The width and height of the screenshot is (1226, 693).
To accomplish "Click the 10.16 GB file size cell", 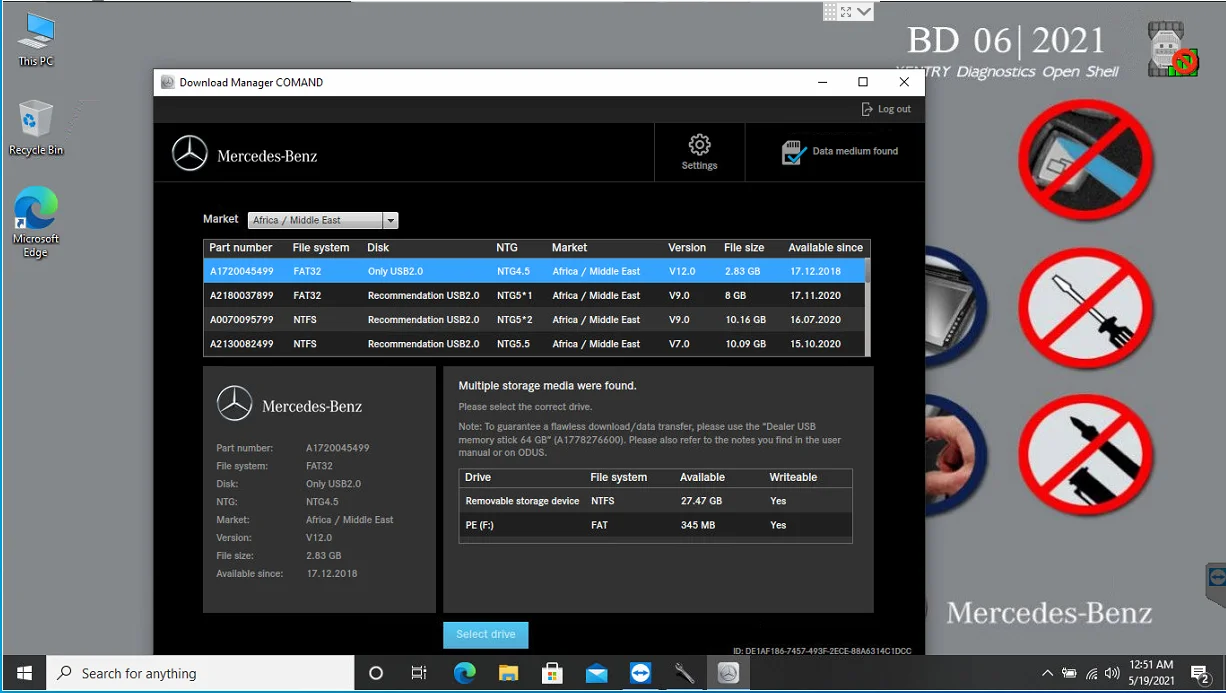I will tap(745, 320).
